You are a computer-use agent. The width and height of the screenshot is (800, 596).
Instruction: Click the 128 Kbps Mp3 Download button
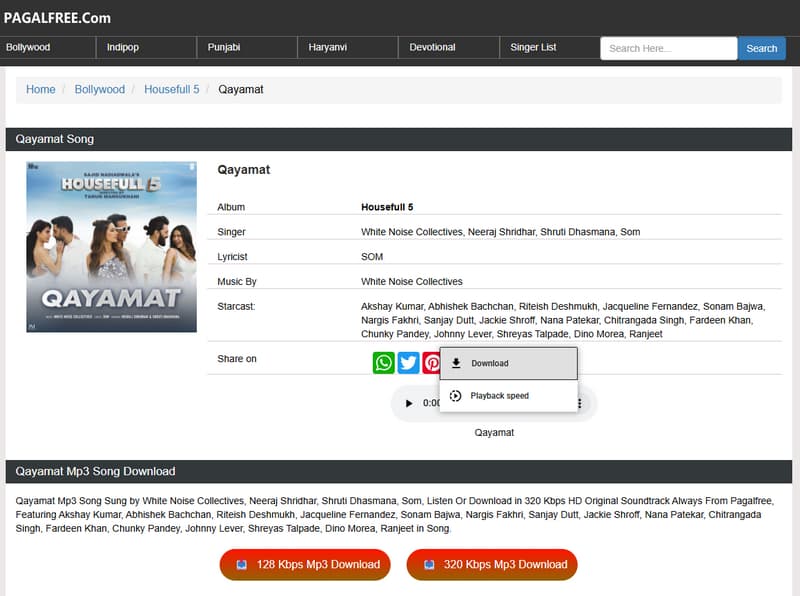pyautogui.click(x=306, y=565)
